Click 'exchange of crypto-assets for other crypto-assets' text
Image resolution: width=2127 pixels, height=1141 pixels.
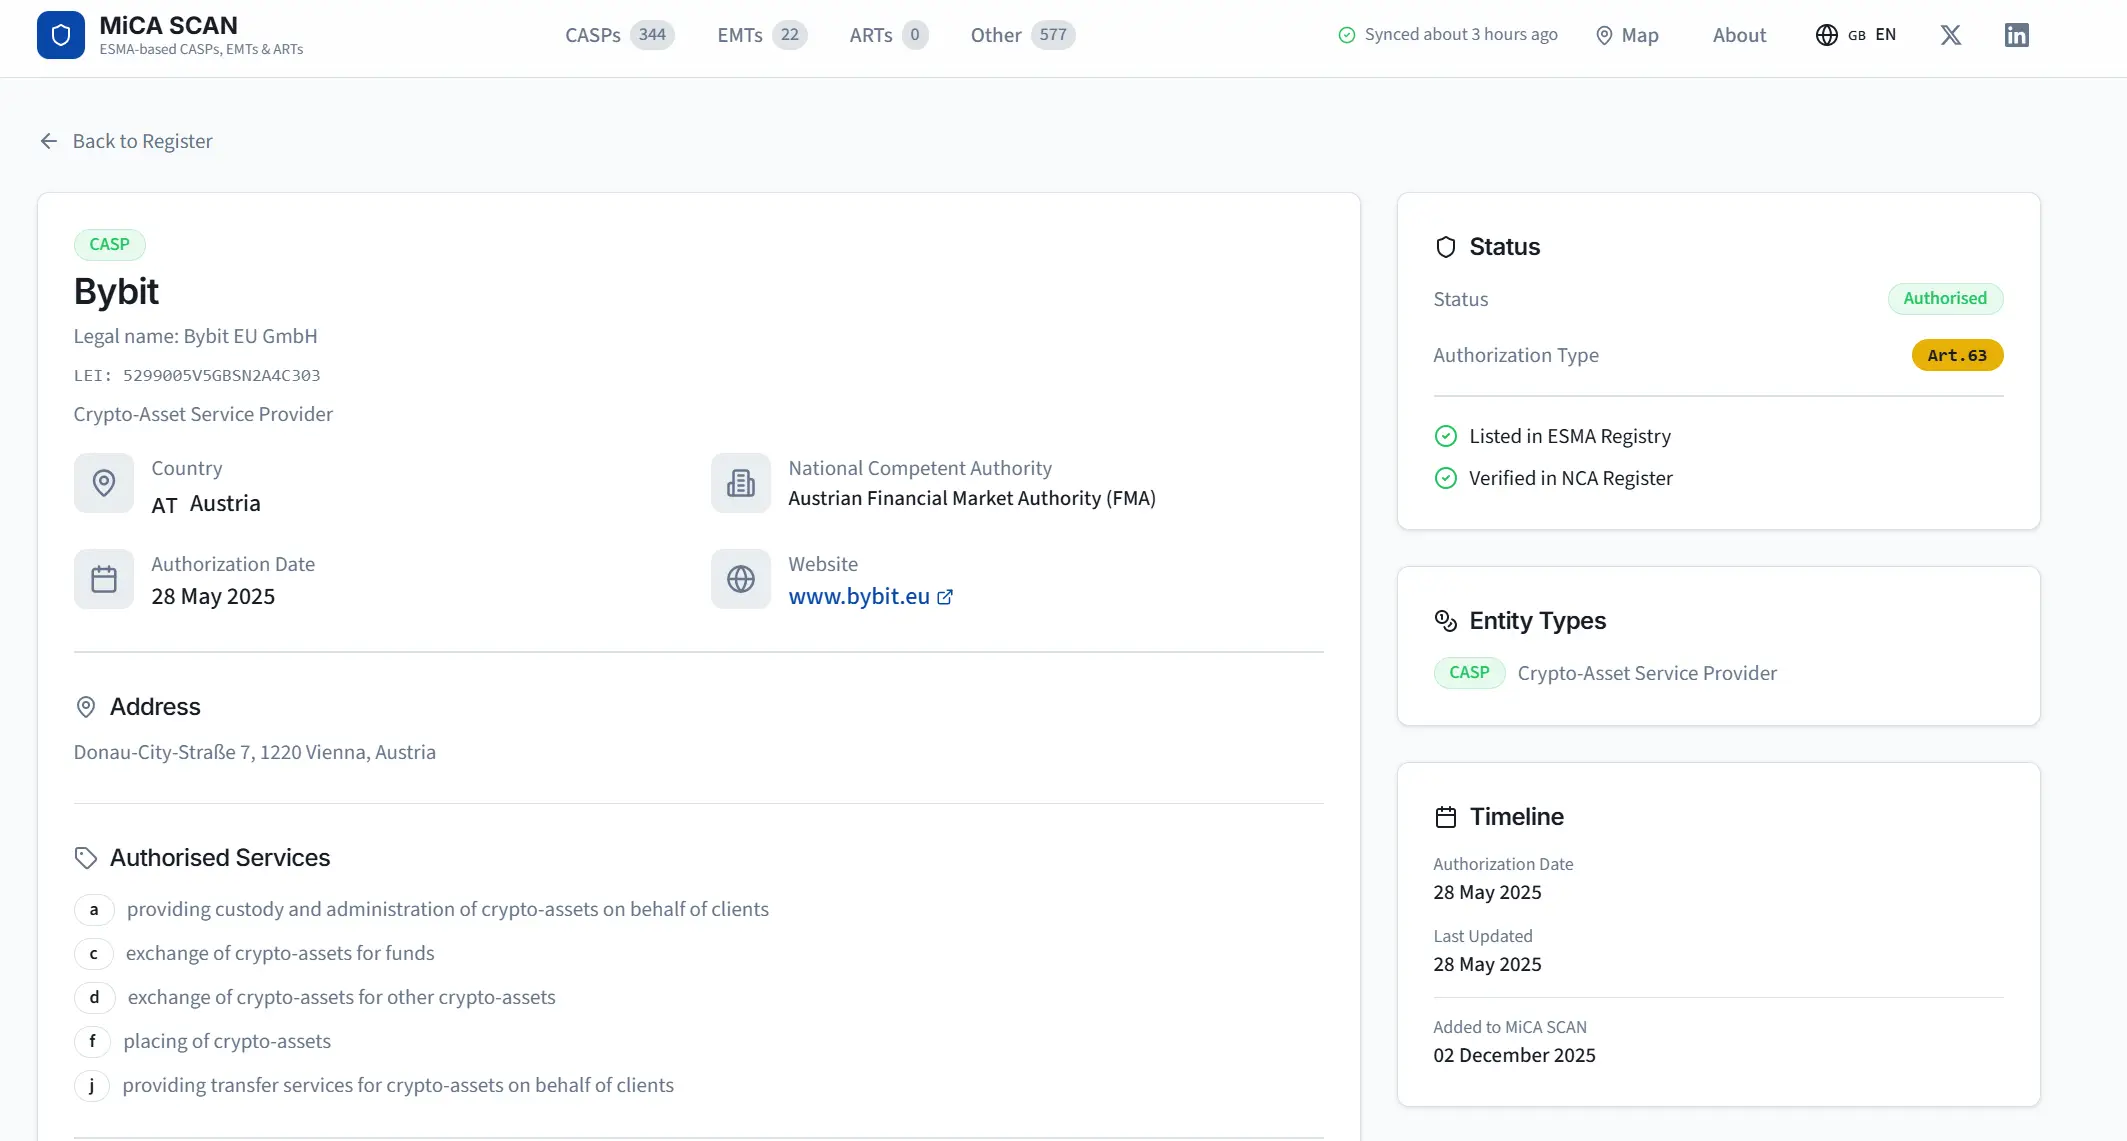[x=342, y=998]
